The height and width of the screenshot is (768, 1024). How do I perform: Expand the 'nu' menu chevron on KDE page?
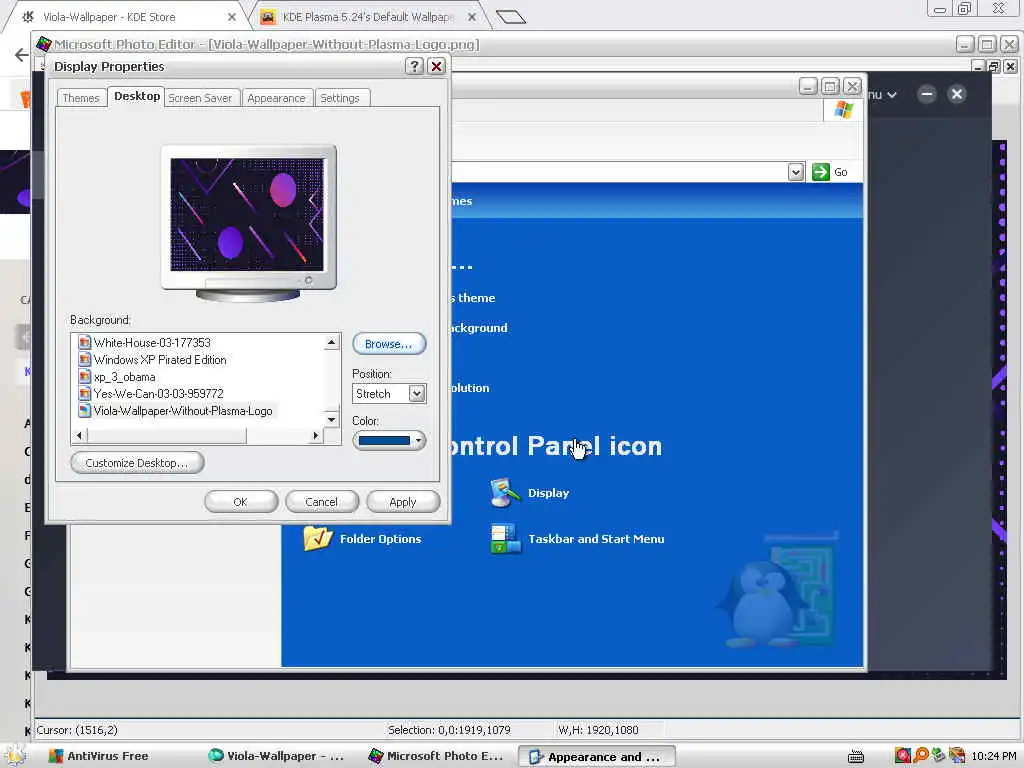892,95
